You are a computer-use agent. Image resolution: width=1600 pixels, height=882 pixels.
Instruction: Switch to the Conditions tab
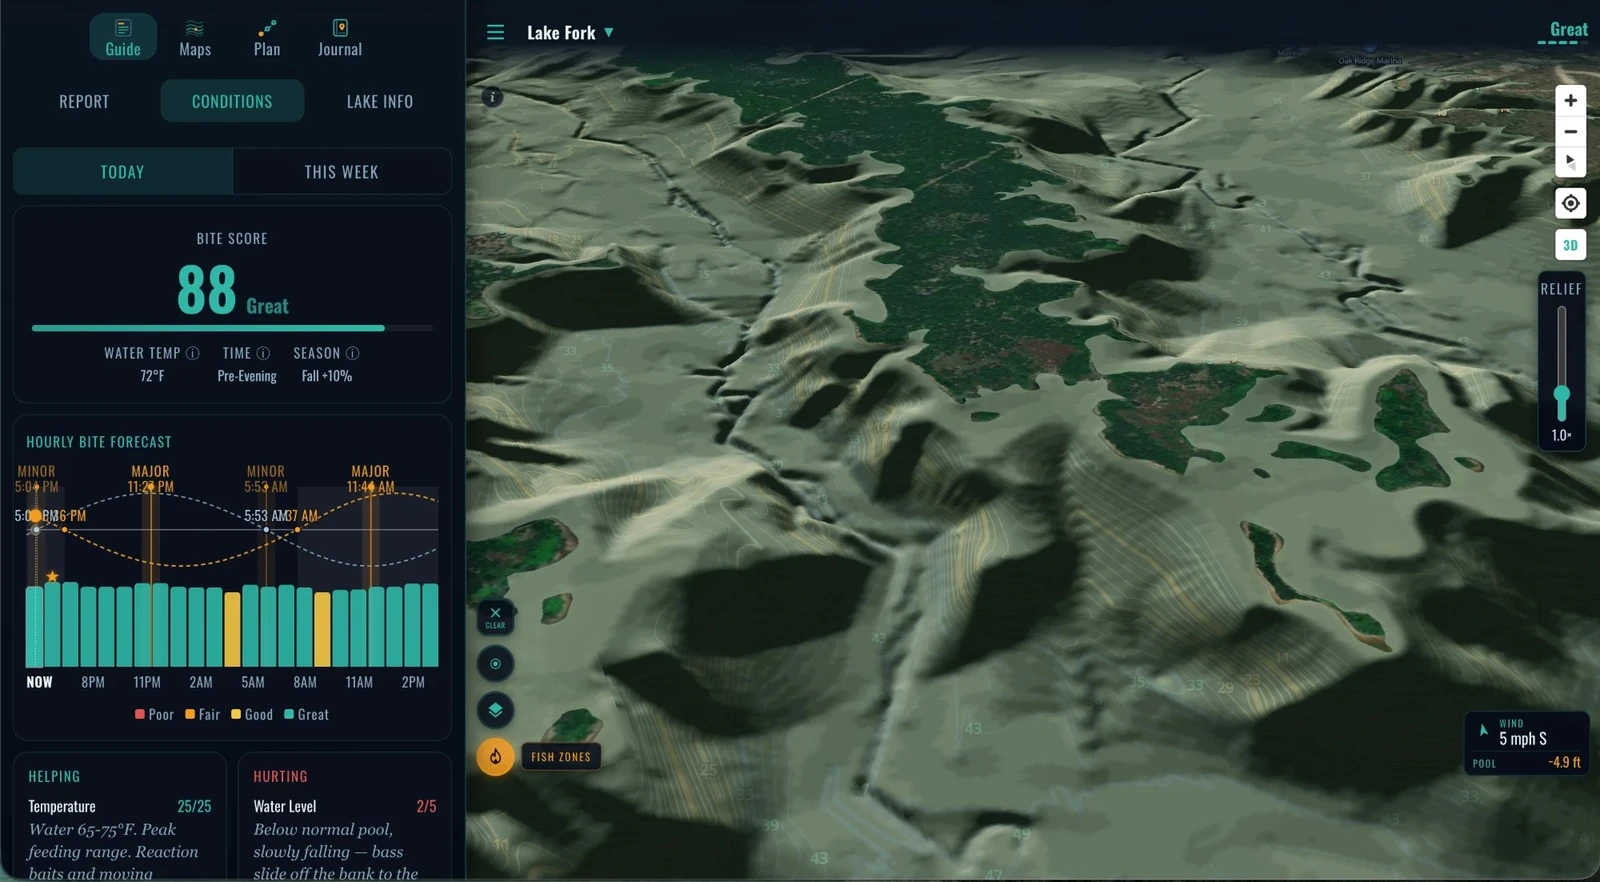(x=232, y=101)
